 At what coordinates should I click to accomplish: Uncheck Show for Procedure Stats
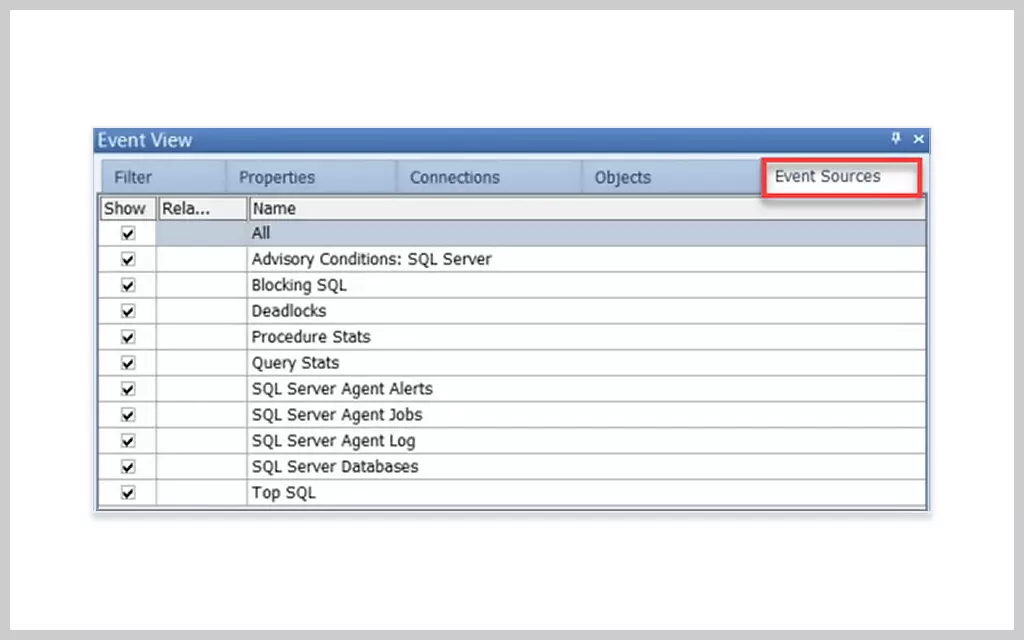(x=127, y=337)
